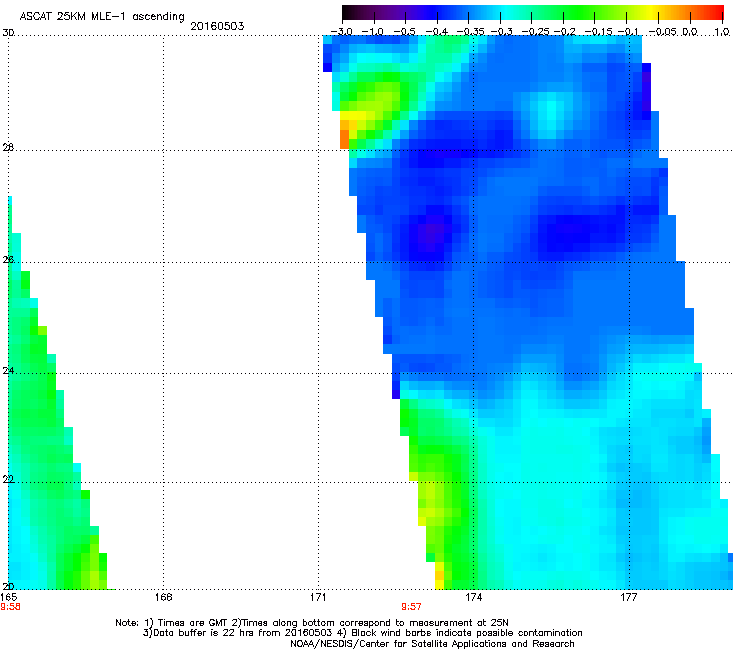
Task: Click the -0.3 color bar label
Action: click(502, 32)
